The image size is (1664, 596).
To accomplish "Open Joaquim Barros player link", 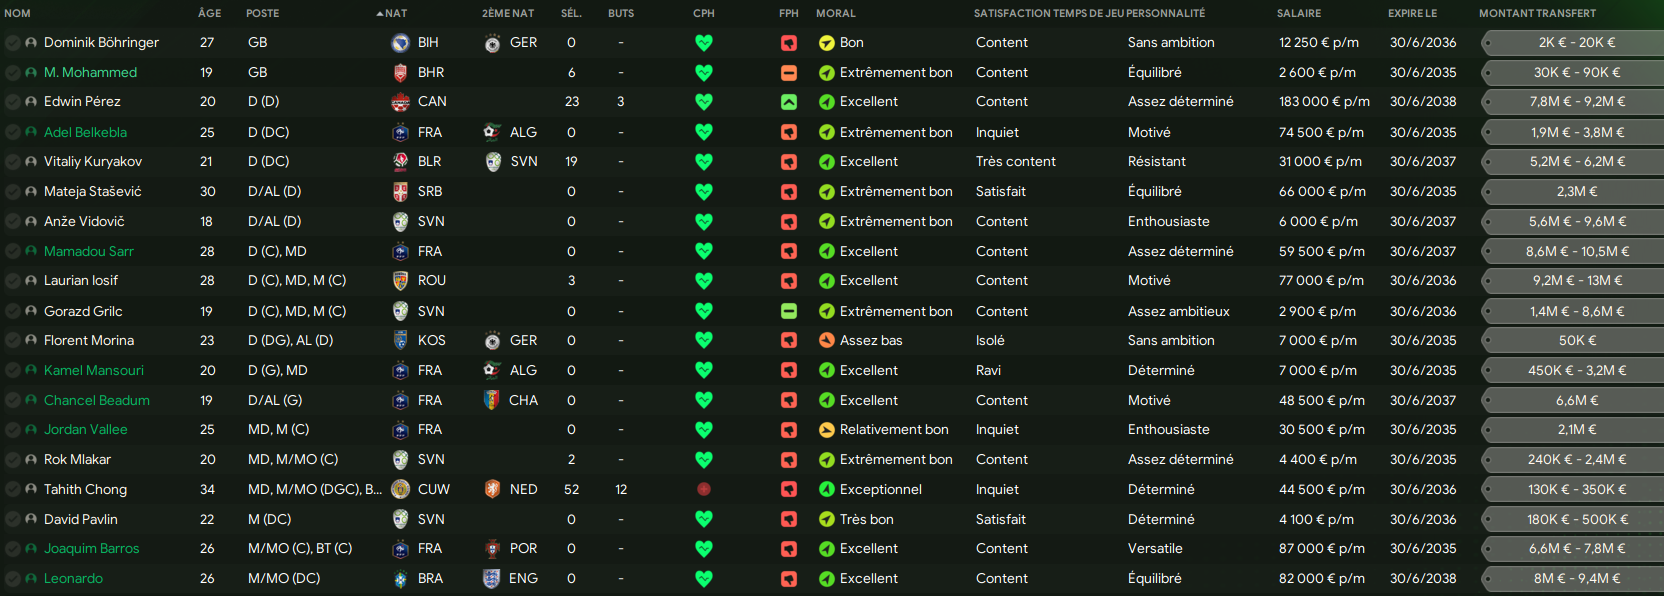I will (92, 549).
